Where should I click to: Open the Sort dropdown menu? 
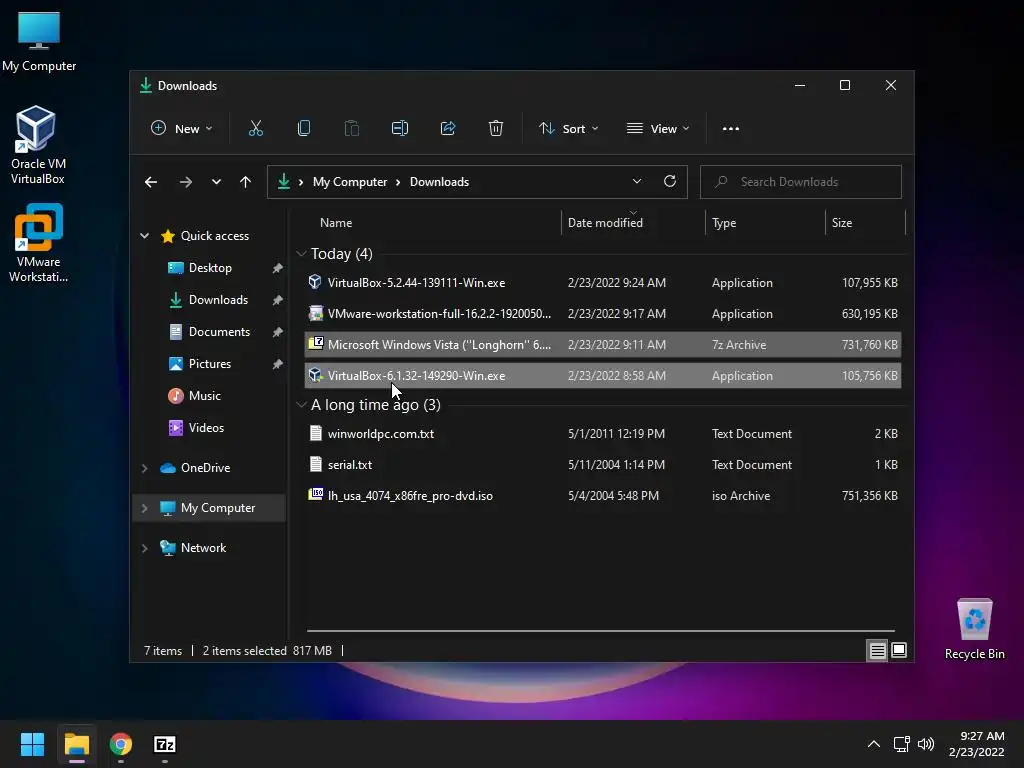coord(568,129)
